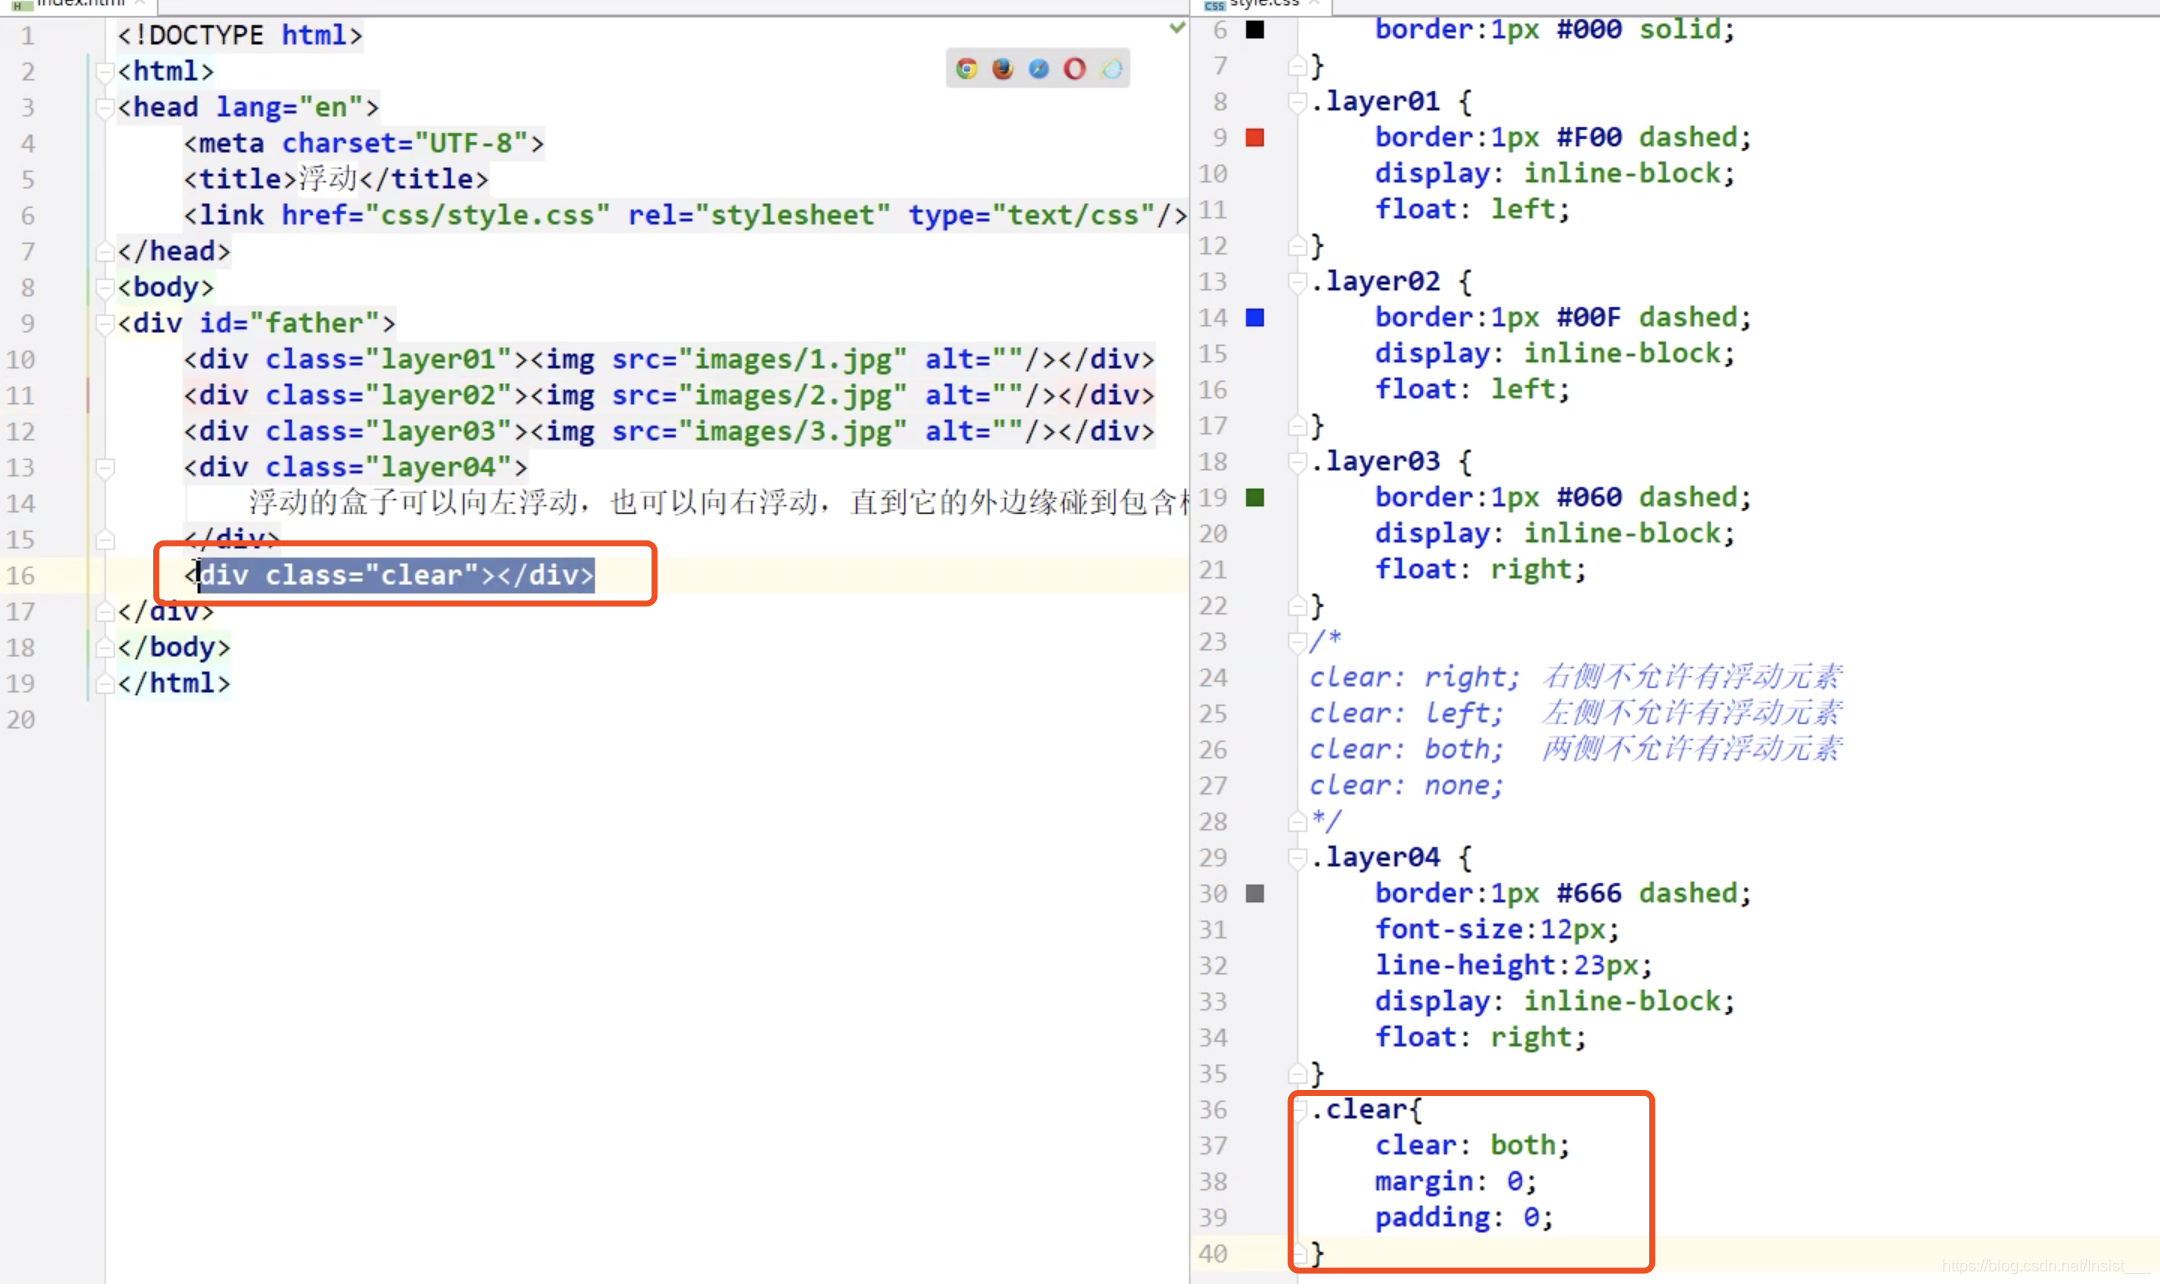
Task: Click the div class="layer01" line
Action: coord(669,360)
